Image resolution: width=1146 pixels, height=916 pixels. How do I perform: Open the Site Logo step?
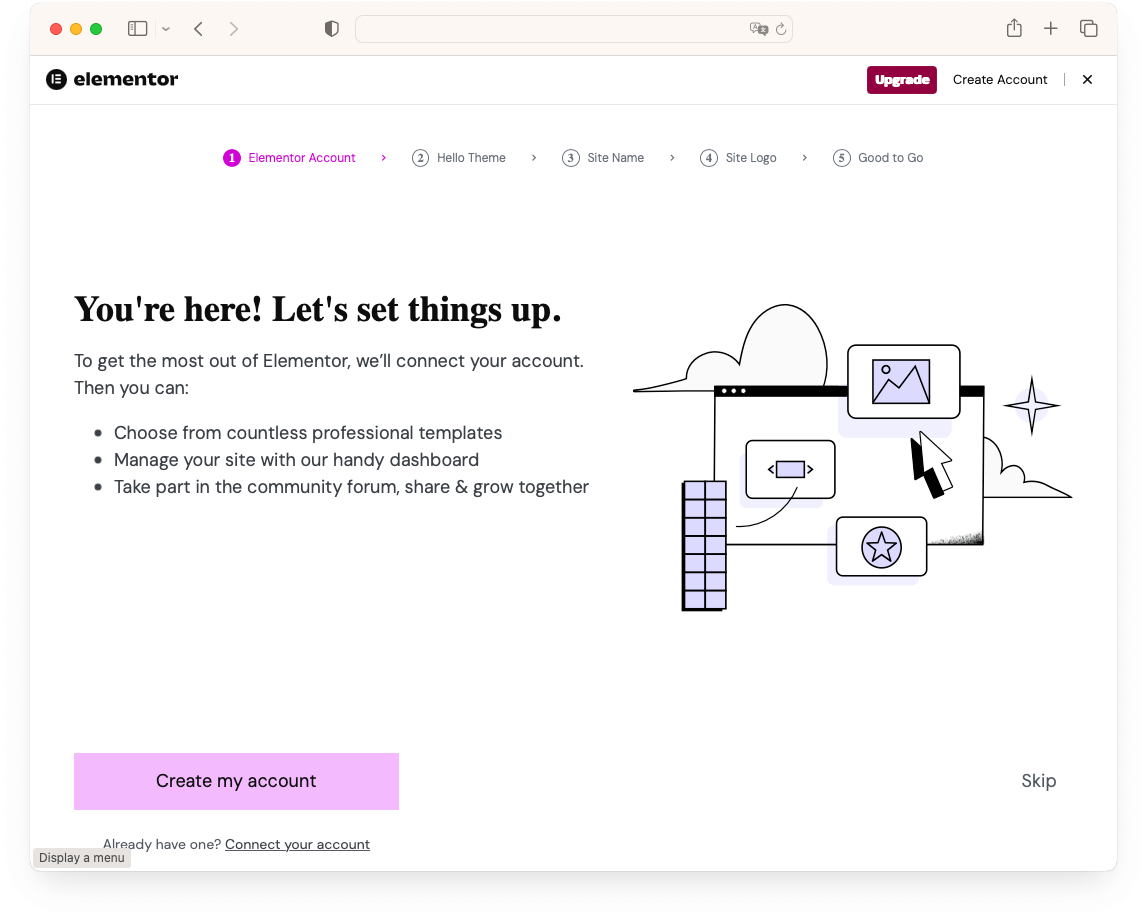739,157
